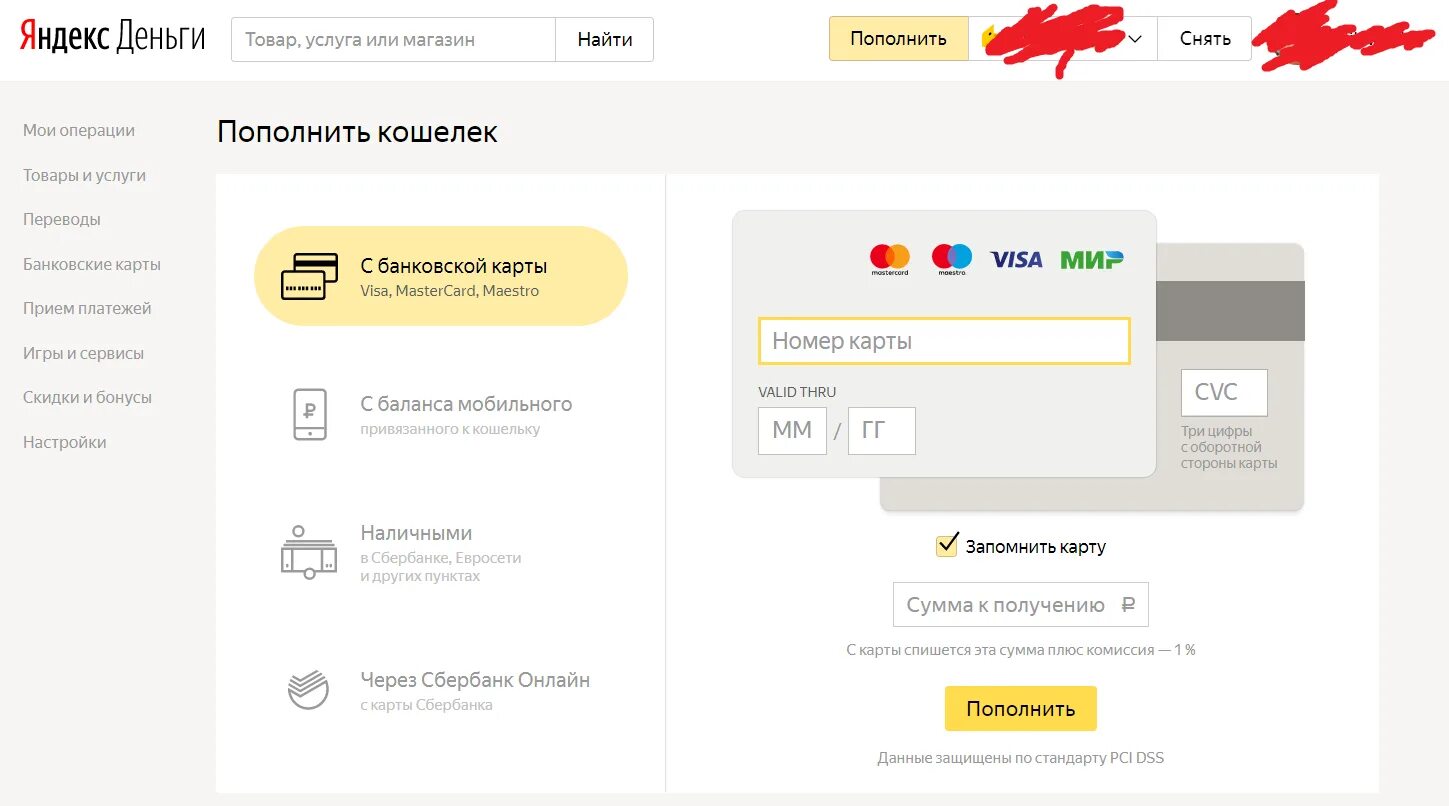This screenshot has width=1449, height=806.
Task: Select Через Сбербанк Онлайн top-up method
Action: tap(441, 689)
